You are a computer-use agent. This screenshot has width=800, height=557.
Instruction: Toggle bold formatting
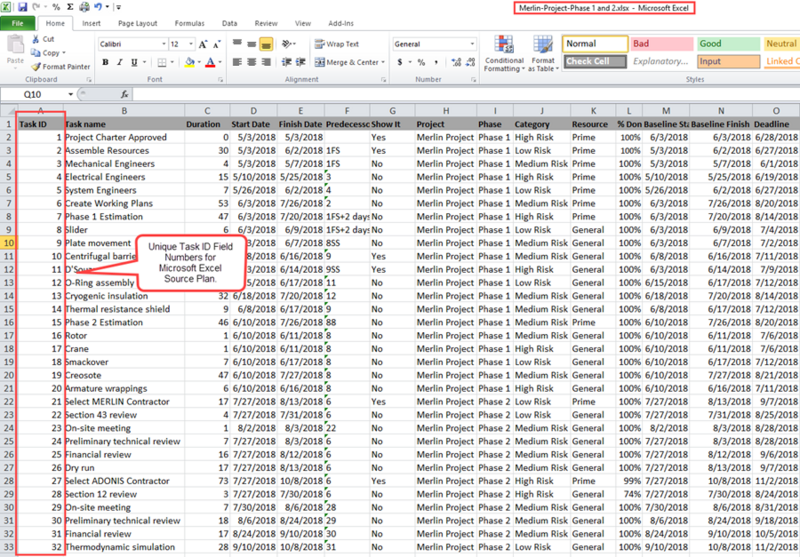(105, 62)
